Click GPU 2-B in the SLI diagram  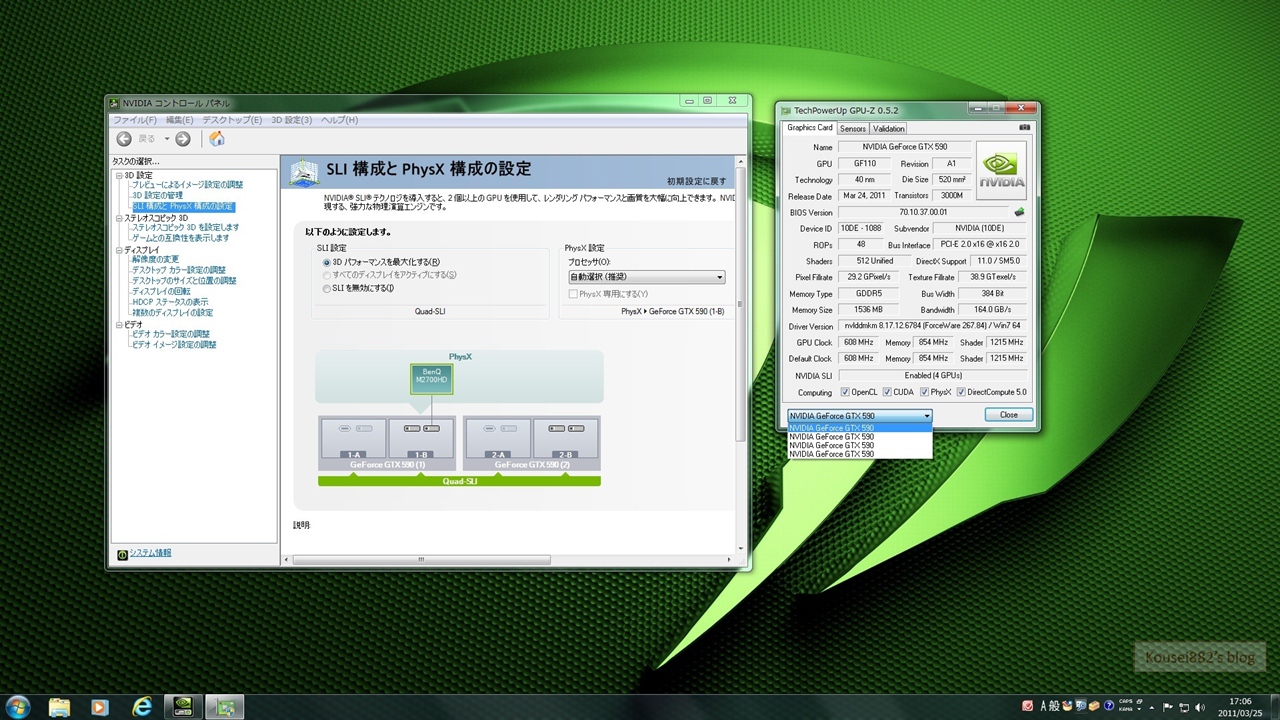(566, 439)
